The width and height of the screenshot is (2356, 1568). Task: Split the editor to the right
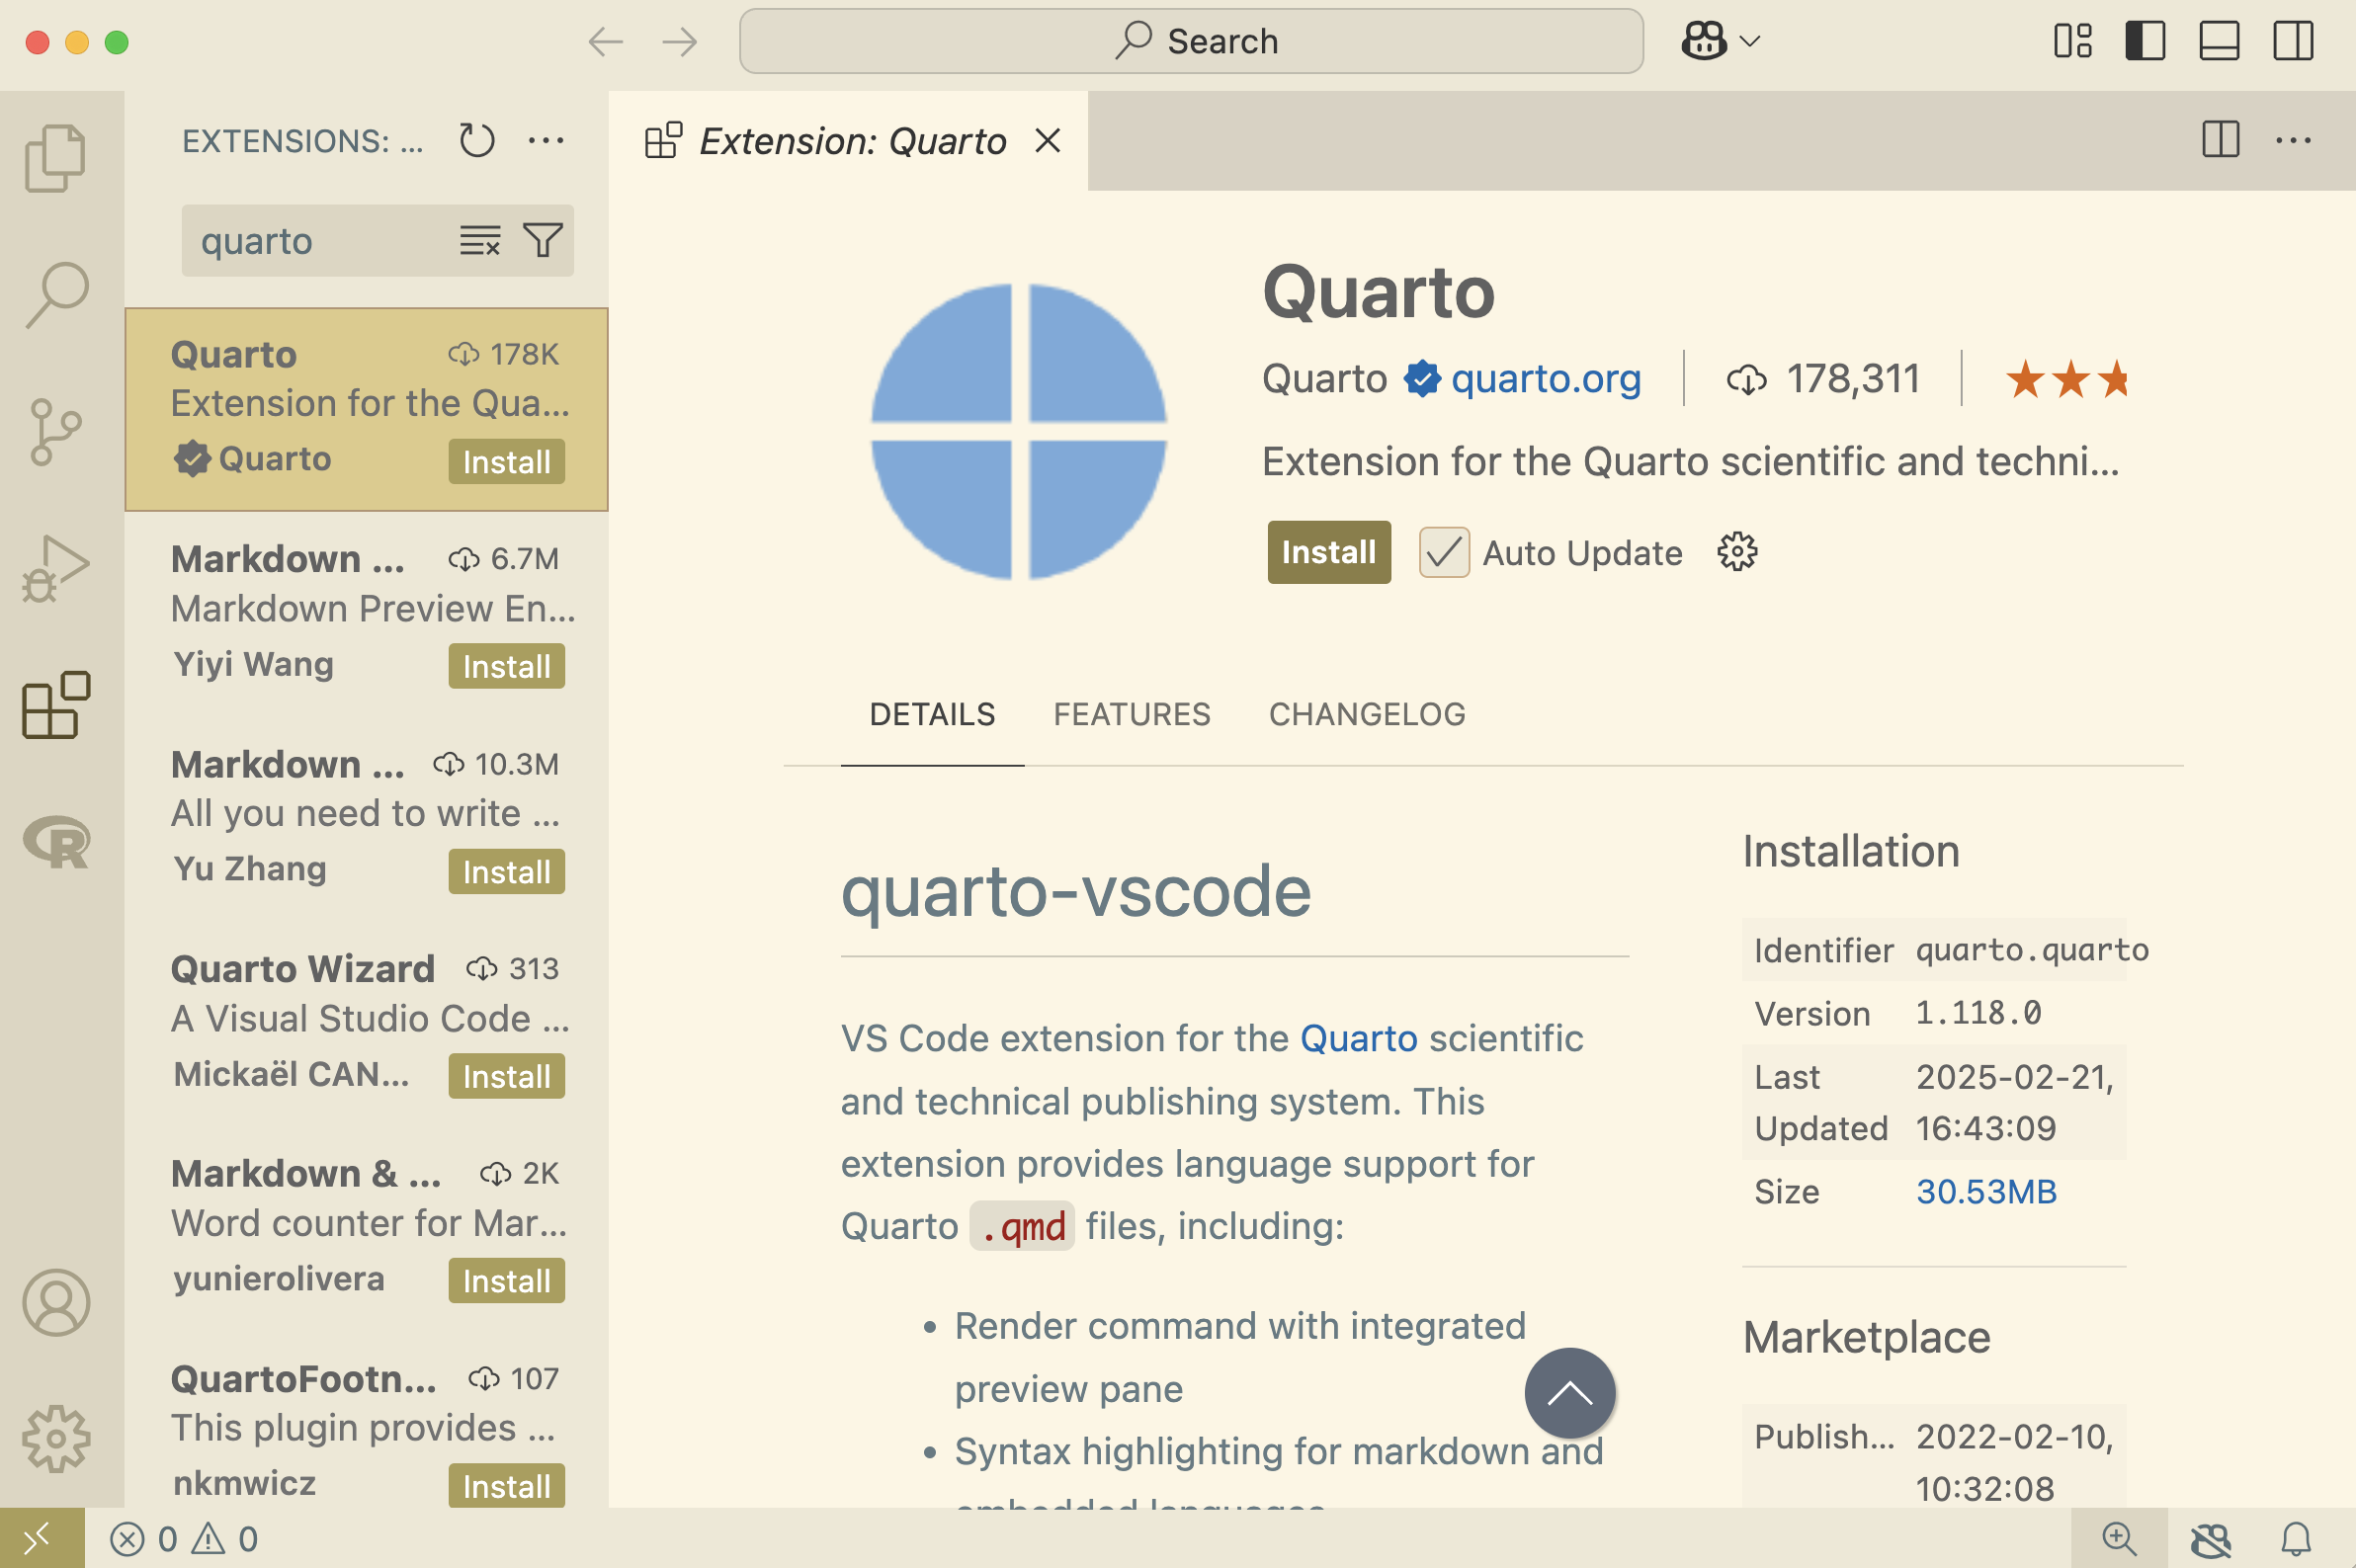pos(2221,140)
